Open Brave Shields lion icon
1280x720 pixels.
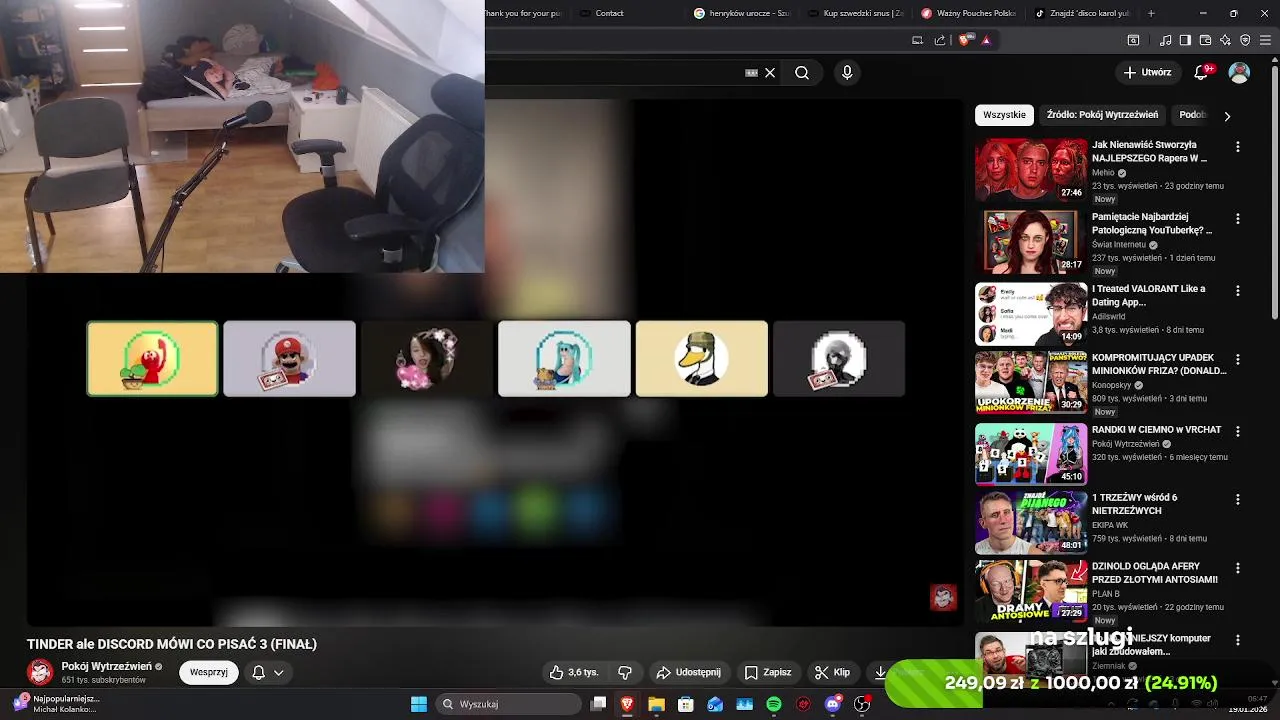(x=964, y=40)
